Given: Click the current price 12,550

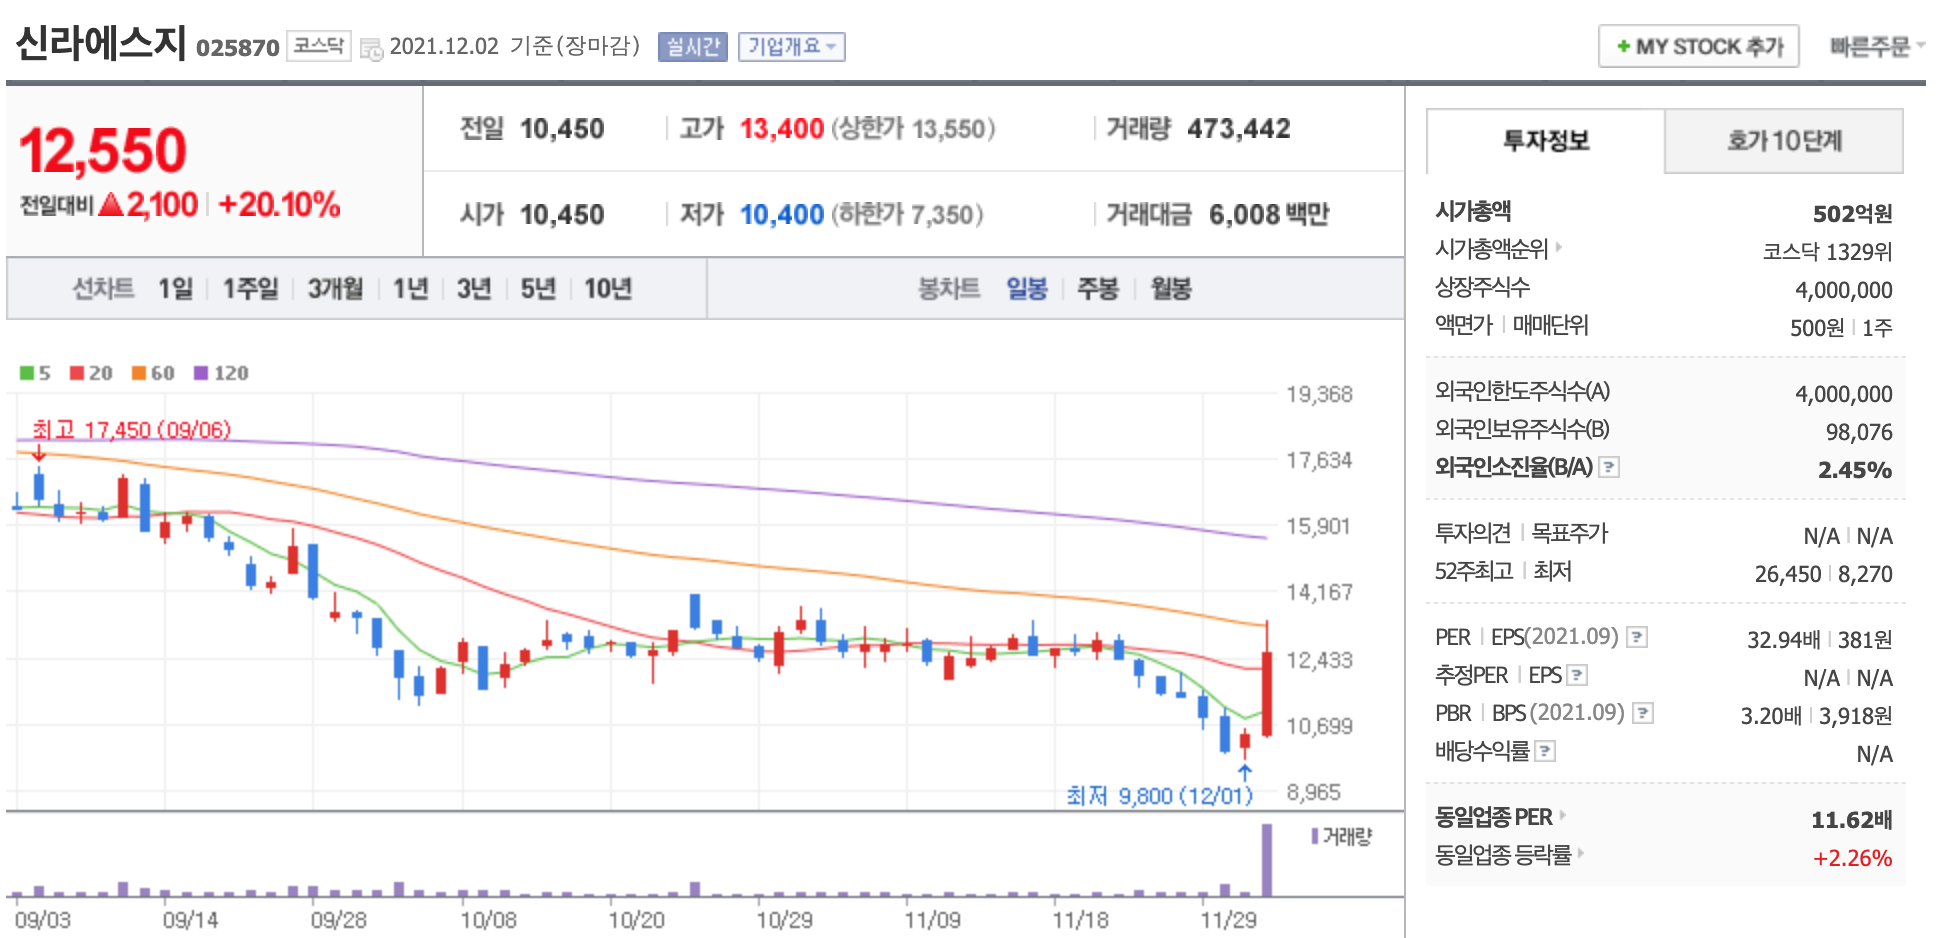Looking at the screenshot, I should [x=103, y=151].
